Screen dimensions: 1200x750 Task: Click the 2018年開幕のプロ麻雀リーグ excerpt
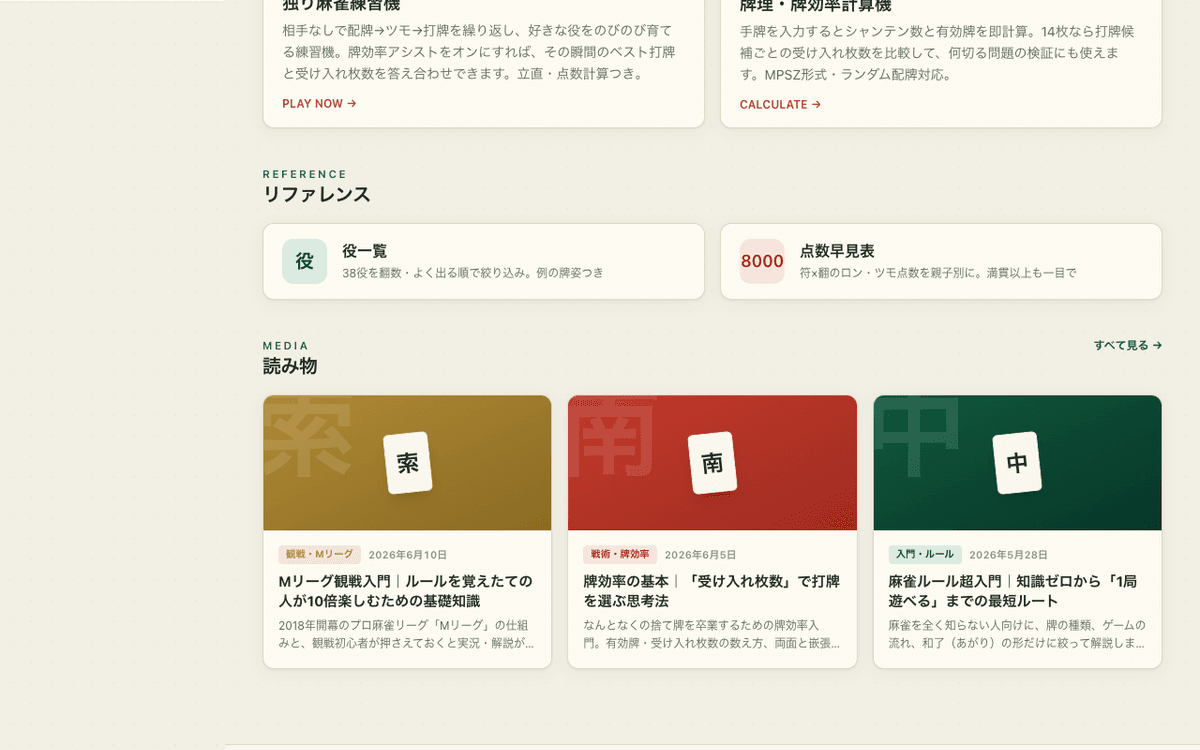[406, 634]
